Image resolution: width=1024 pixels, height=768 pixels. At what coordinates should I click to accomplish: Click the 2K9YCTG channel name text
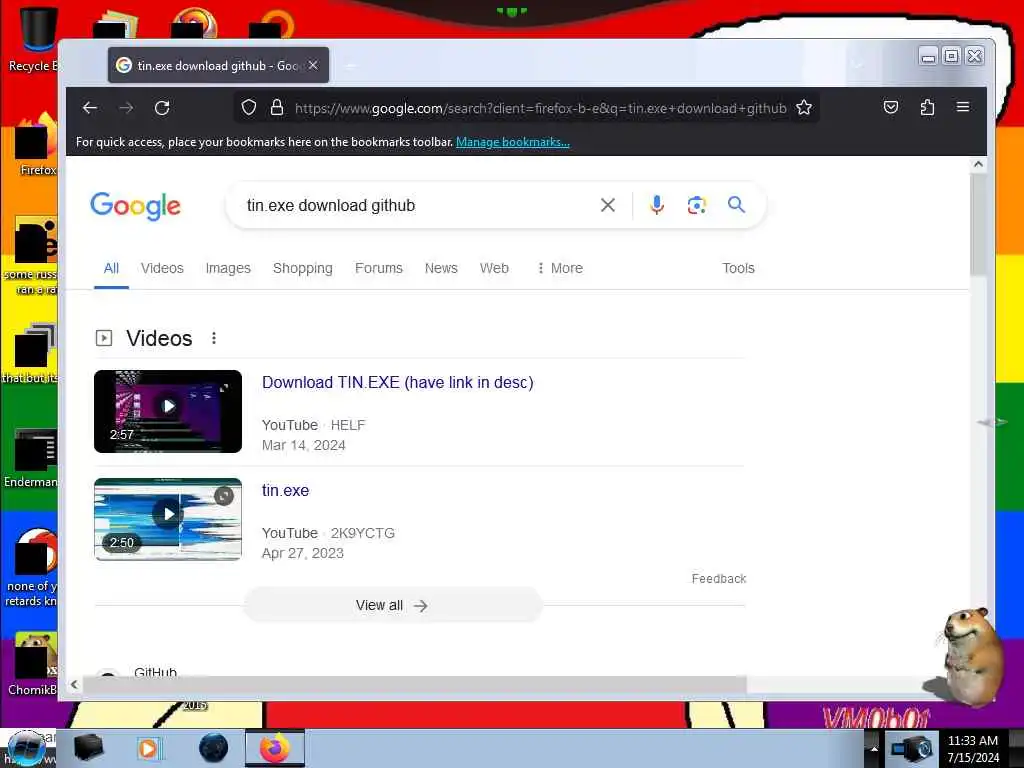click(x=362, y=533)
